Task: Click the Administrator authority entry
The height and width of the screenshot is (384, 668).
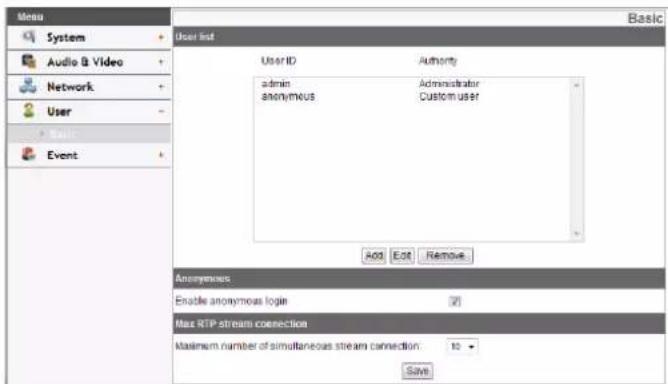Action: pos(449,84)
